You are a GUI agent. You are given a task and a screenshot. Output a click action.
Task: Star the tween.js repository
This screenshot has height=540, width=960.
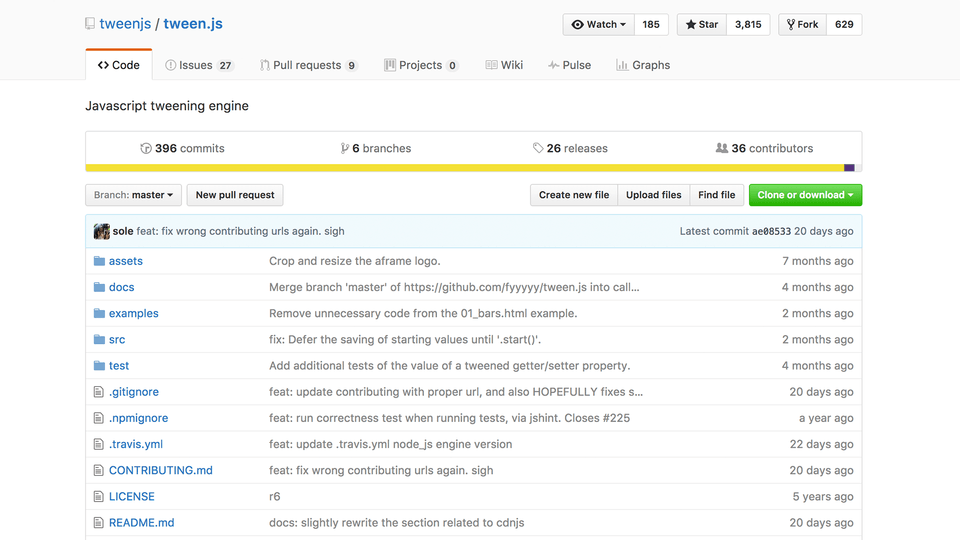702,24
